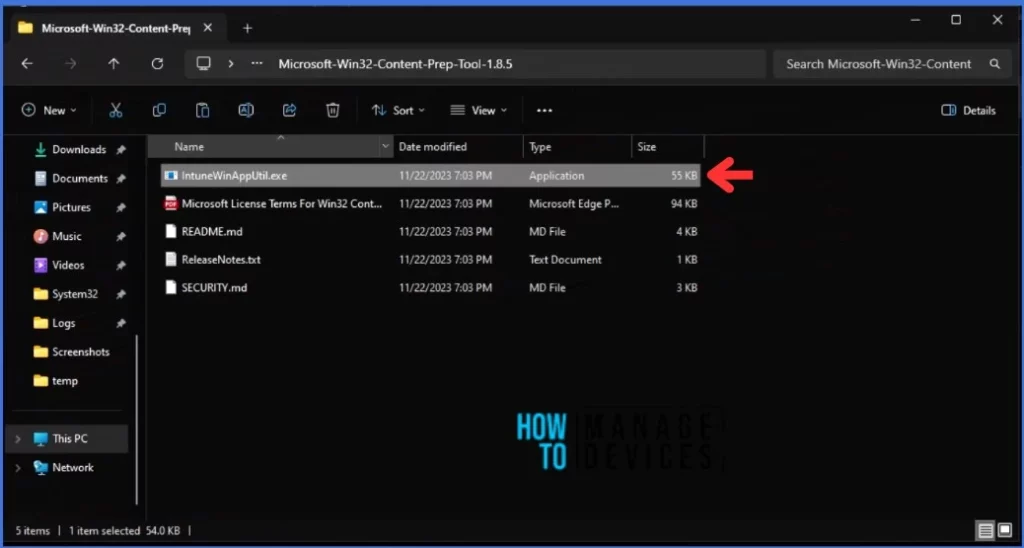Open hidden breadcrumb ellipsis in address bar
Image resolution: width=1024 pixels, height=548 pixels.
coord(257,64)
